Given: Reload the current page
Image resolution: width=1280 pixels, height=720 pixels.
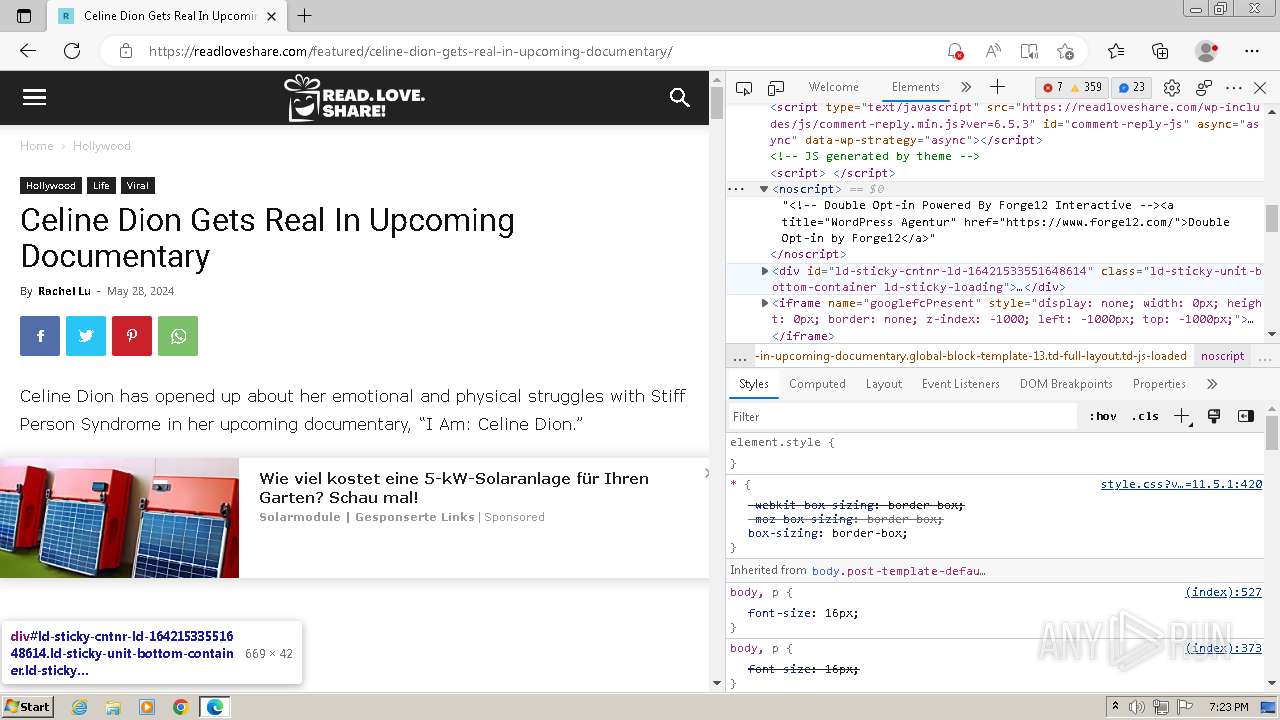Looking at the screenshot, I should click(x=72, y=51).
